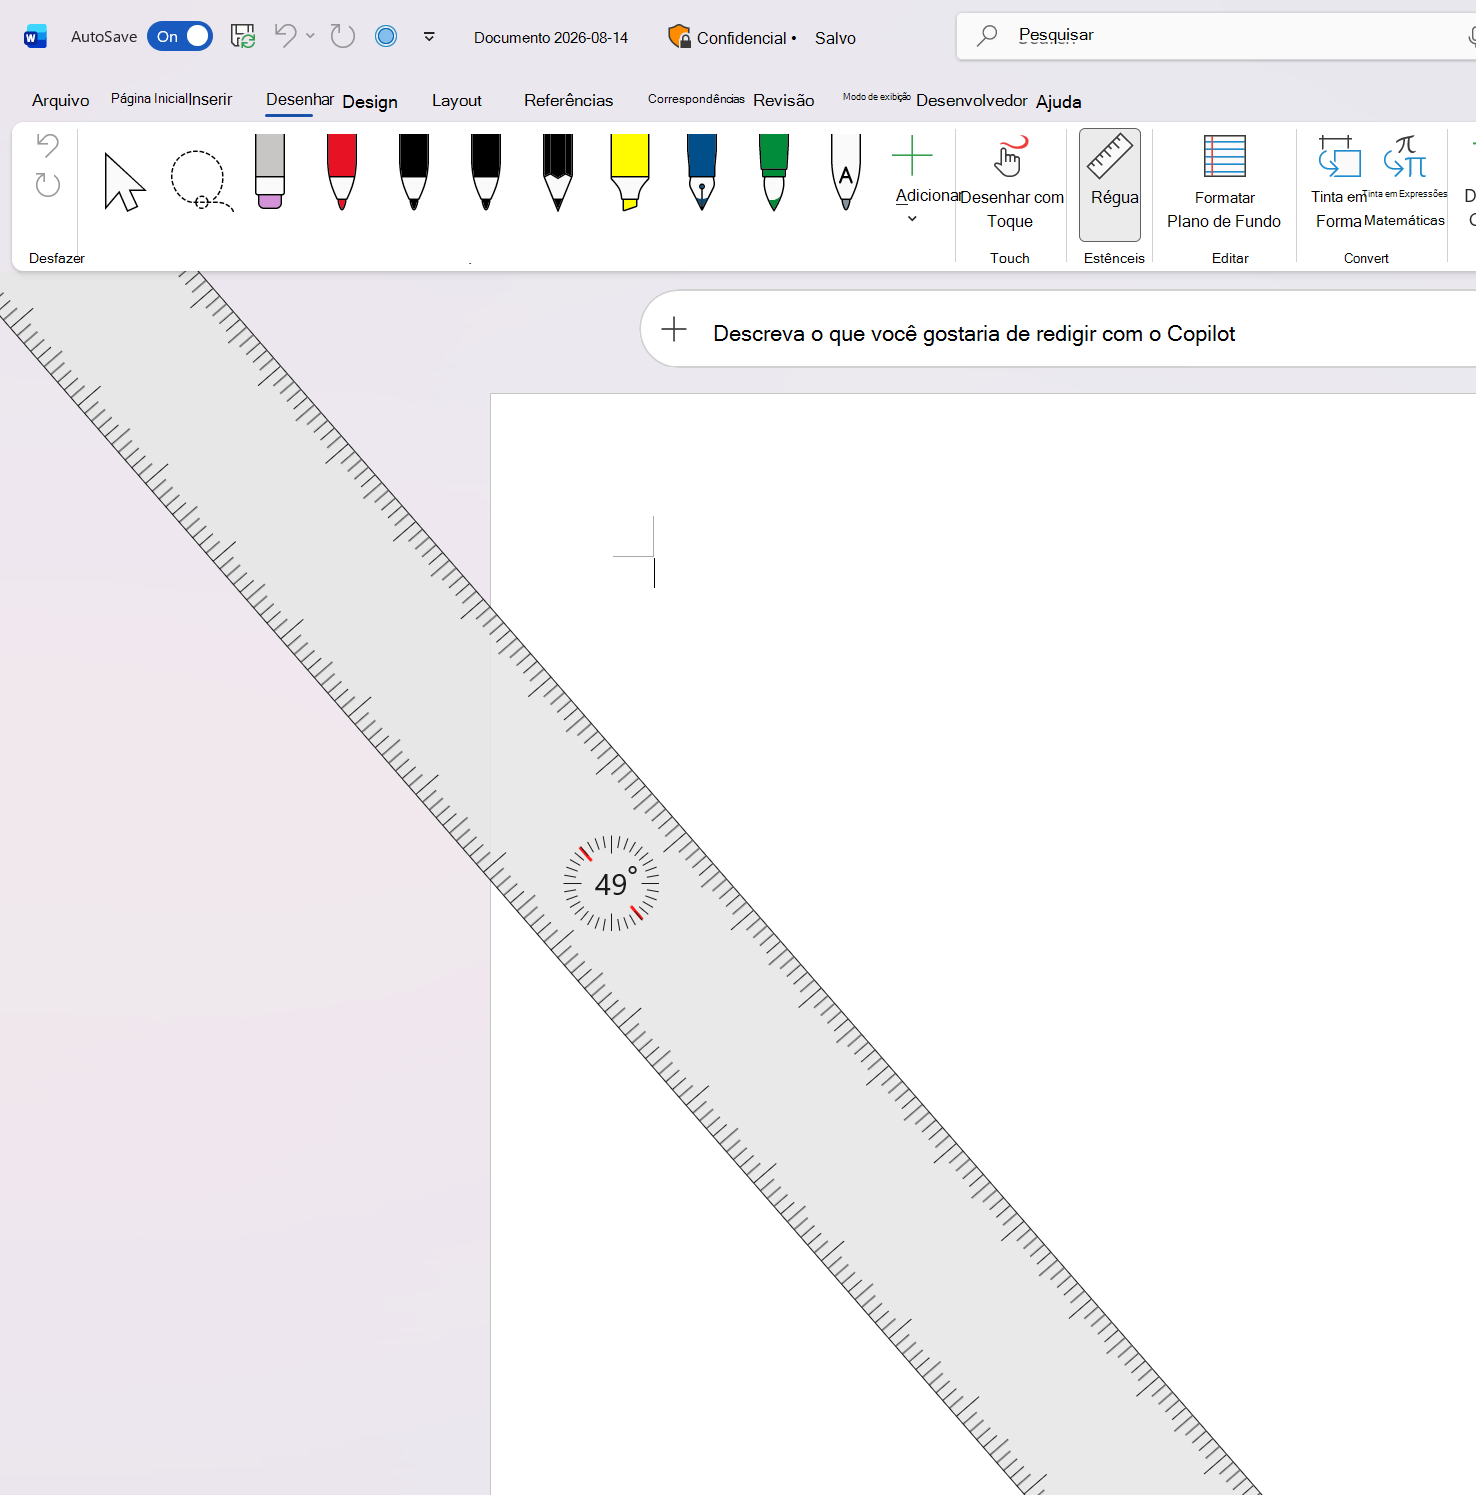Go to the Referências tab
This screenshot has width=1476, height=1495.
click(x=569, y=101)
